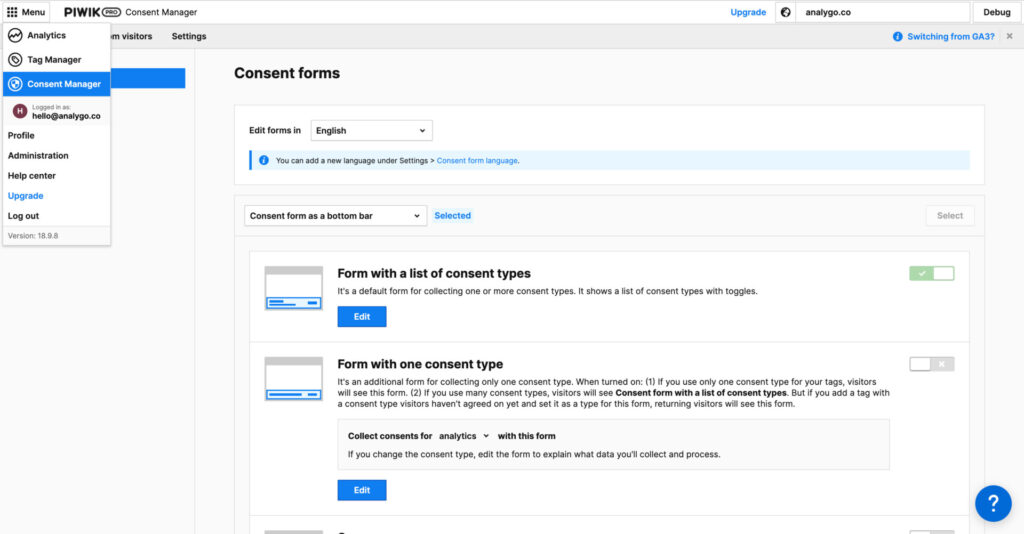Disable the Form with a list of consent types toggle
The image size is (1024, 534).
point(932,274)
